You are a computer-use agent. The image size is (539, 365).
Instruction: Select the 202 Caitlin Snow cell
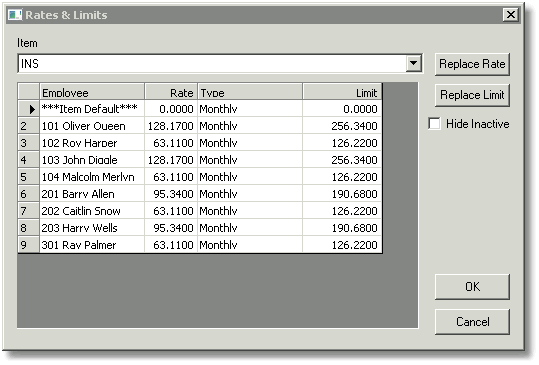[x=92, y=211]
